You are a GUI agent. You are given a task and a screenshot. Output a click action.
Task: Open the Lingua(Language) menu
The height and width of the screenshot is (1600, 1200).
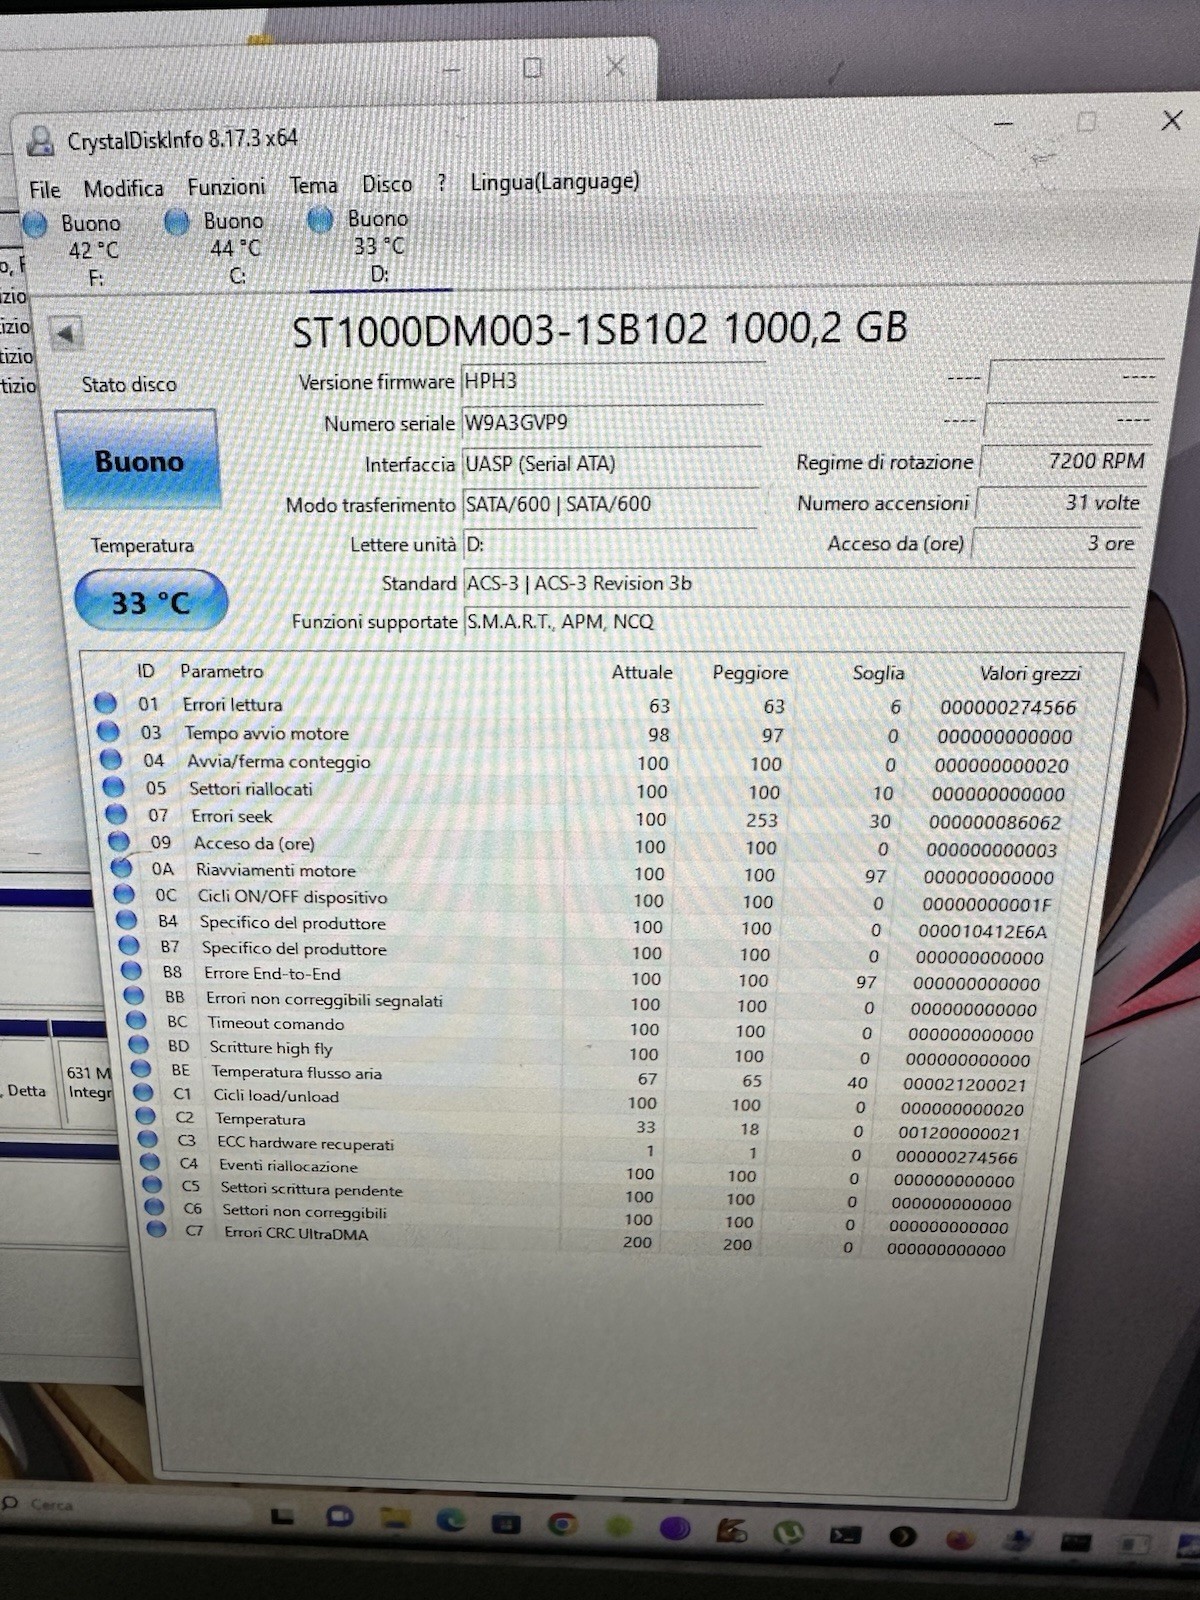tap(555, 182)
